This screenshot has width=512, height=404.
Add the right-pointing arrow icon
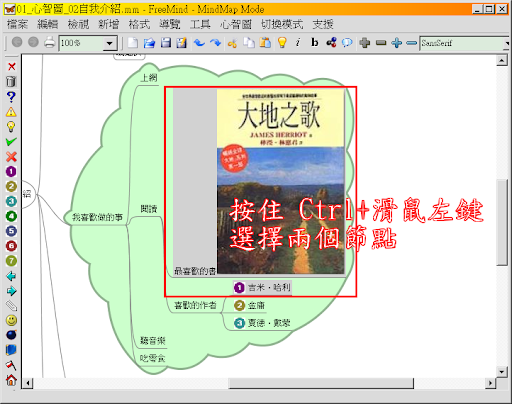pyautogui.click(x=11, y=291)
